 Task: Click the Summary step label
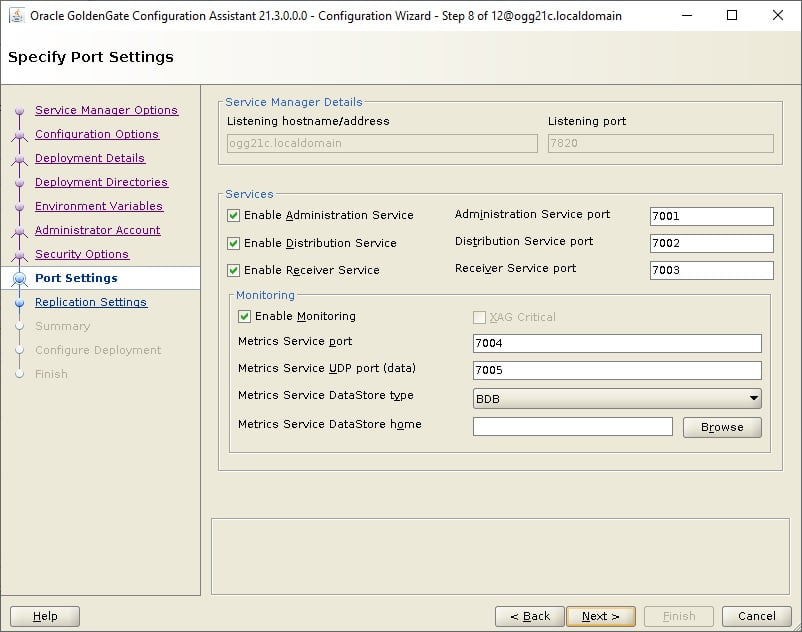tap(62, 326)
